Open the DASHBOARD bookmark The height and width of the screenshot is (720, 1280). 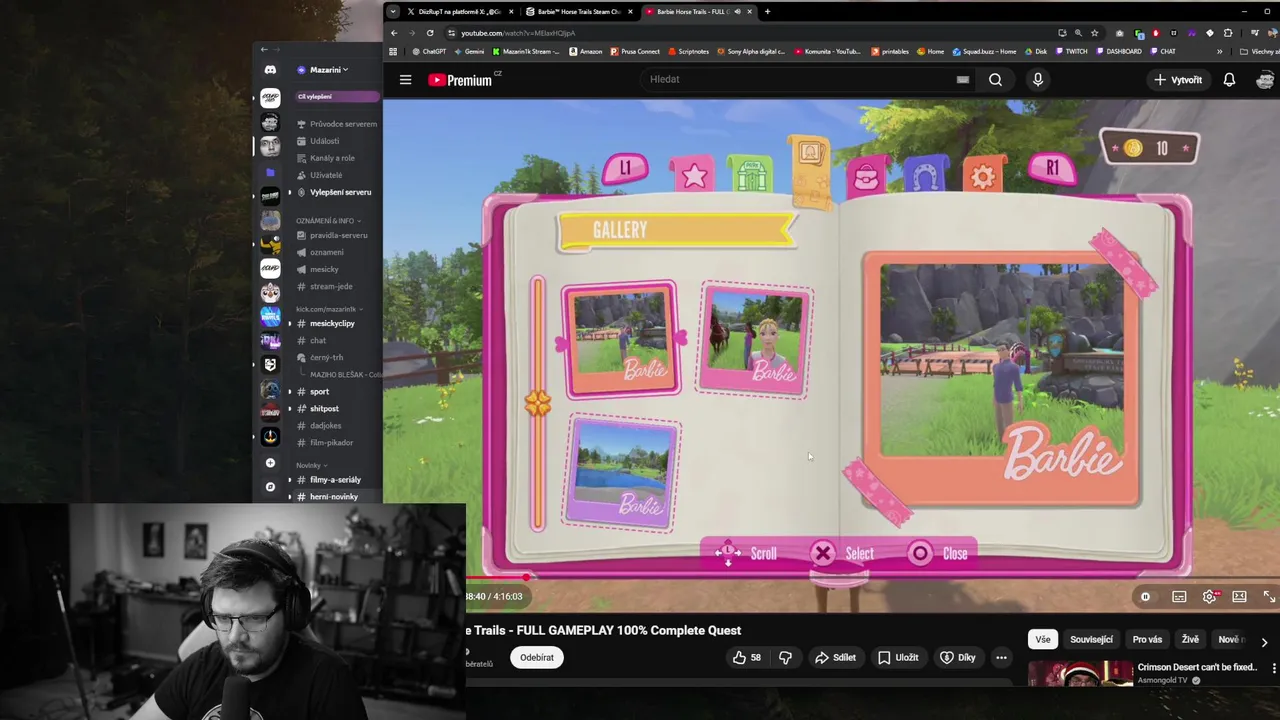(1118, 51)
